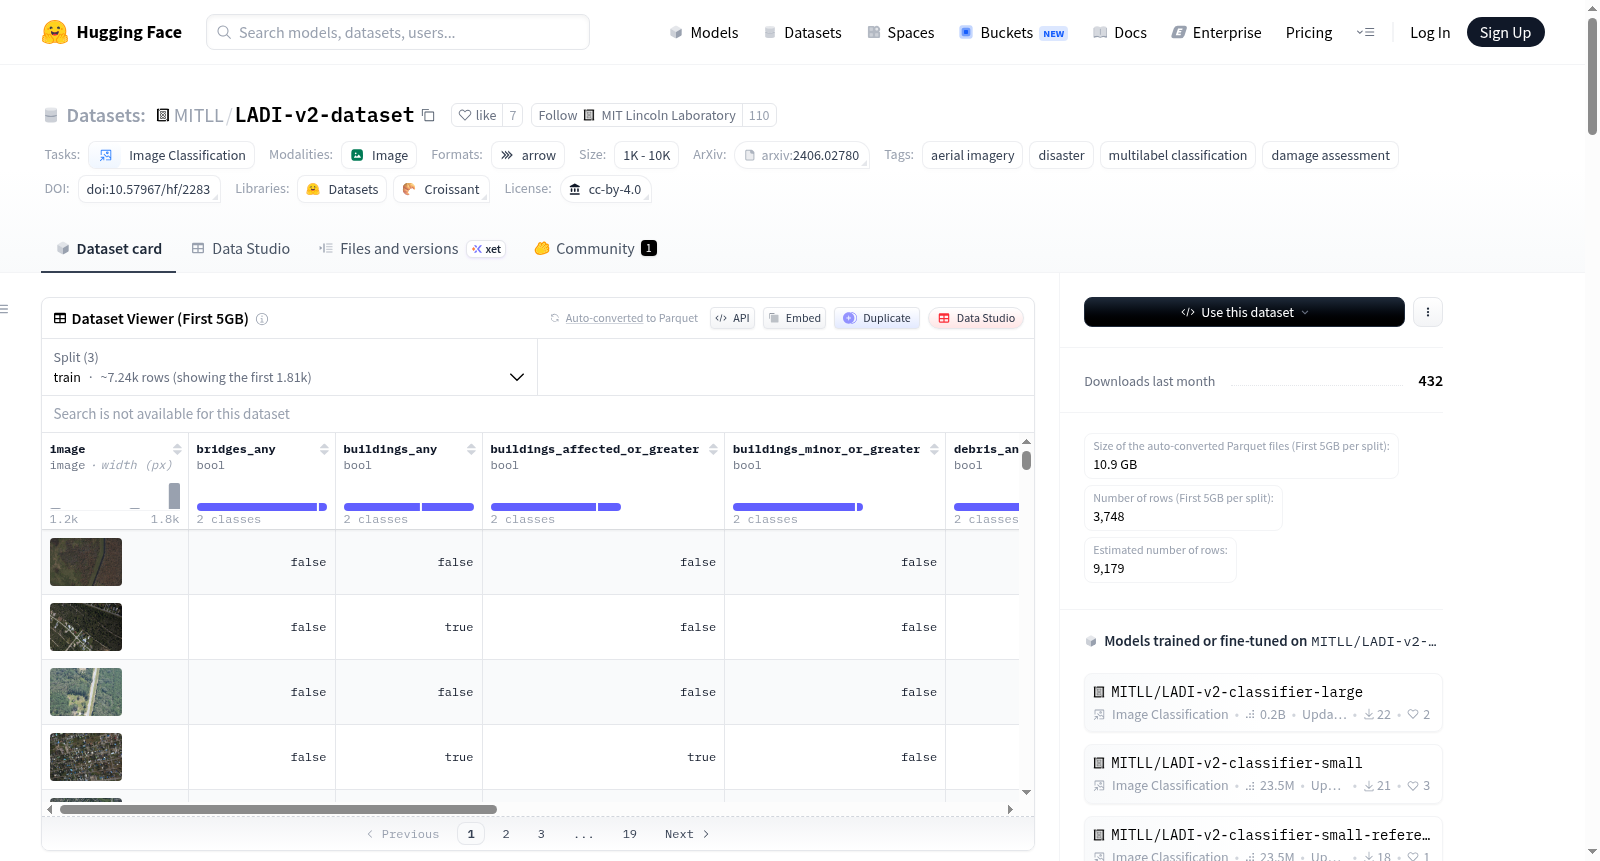This screenshot has height=861, width=1600.
Task: Open Models in the top navigation
Action: point(704,32)
